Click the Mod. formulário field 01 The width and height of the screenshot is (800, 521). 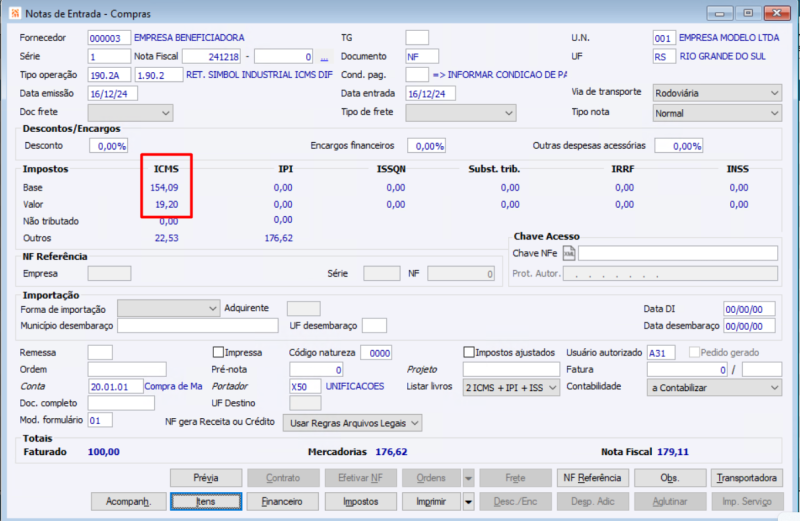pyautogui.click(x=100, y=420)
